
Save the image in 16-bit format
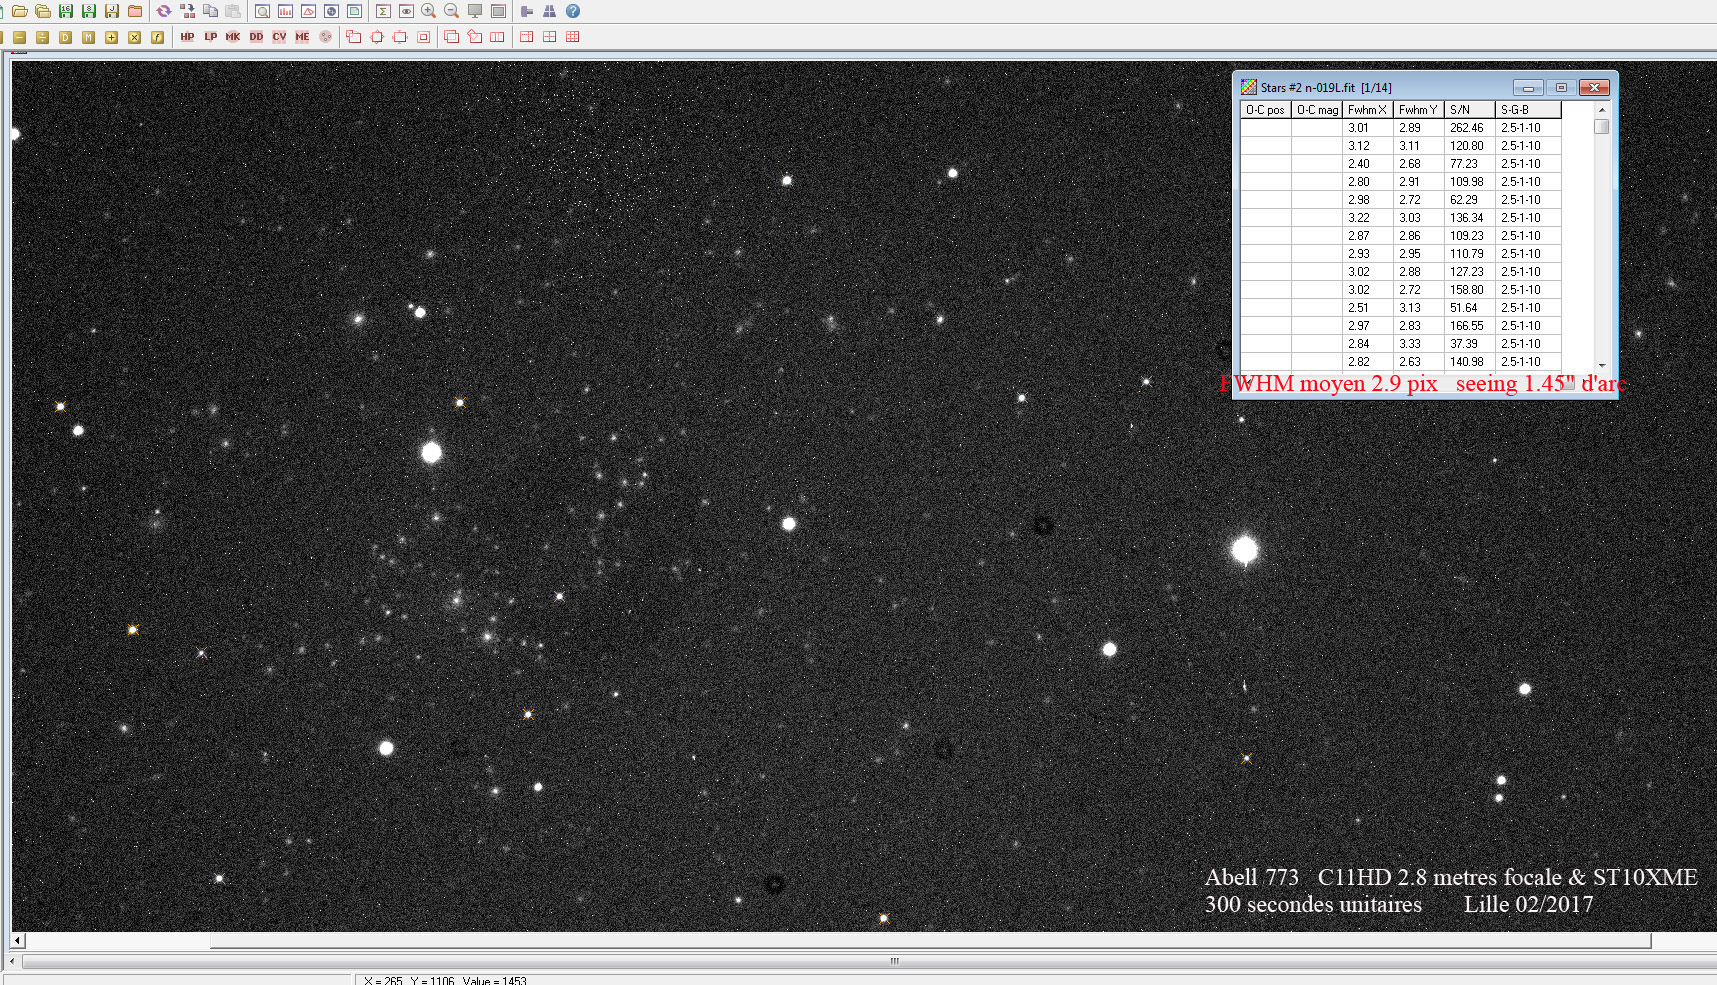click(64, 11)
